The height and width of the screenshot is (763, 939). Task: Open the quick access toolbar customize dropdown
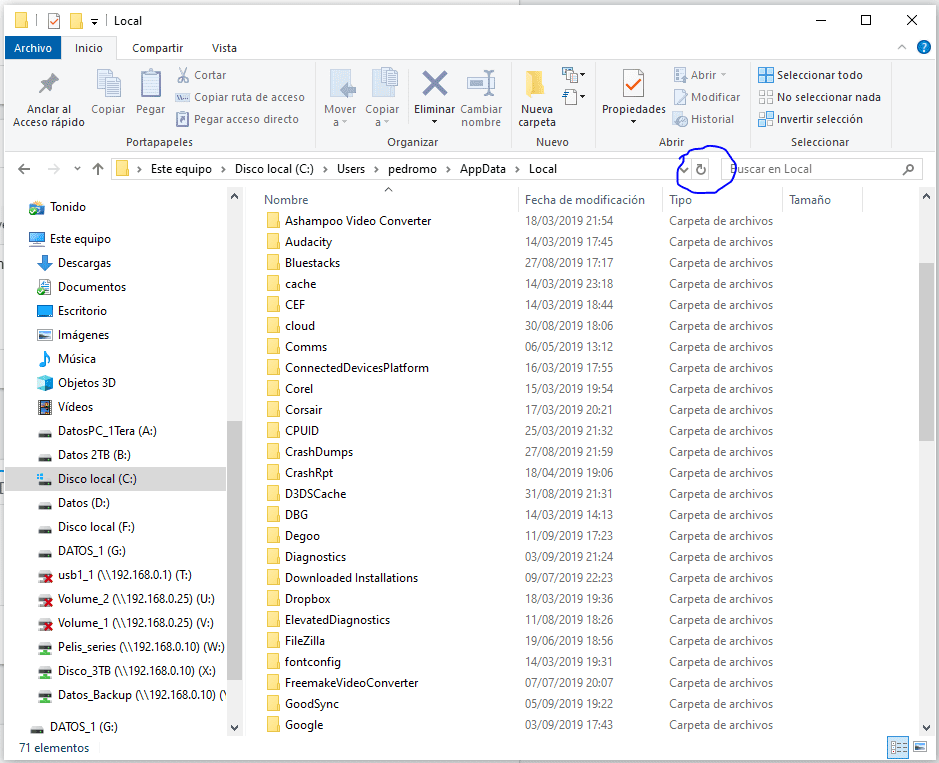(94, 22)
